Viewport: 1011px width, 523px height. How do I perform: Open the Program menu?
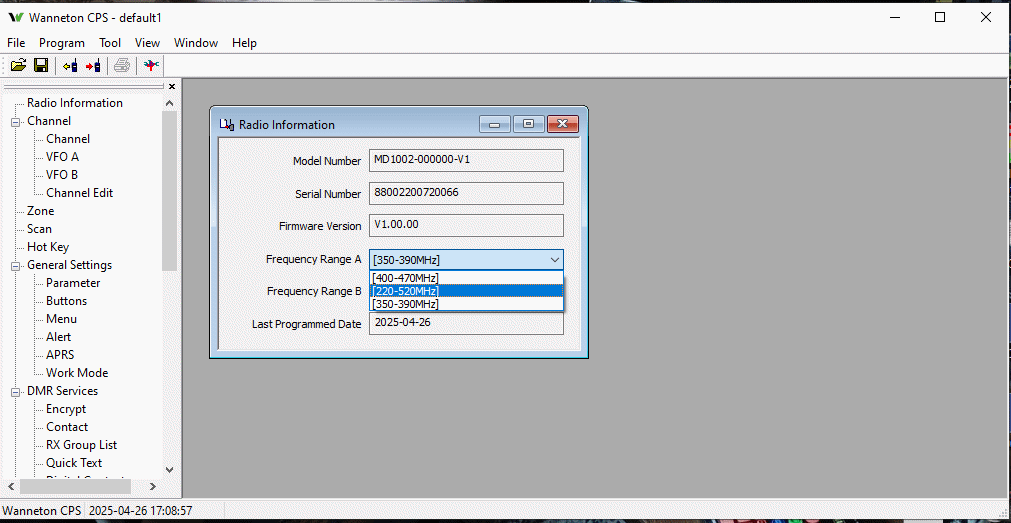click(62, 43)
